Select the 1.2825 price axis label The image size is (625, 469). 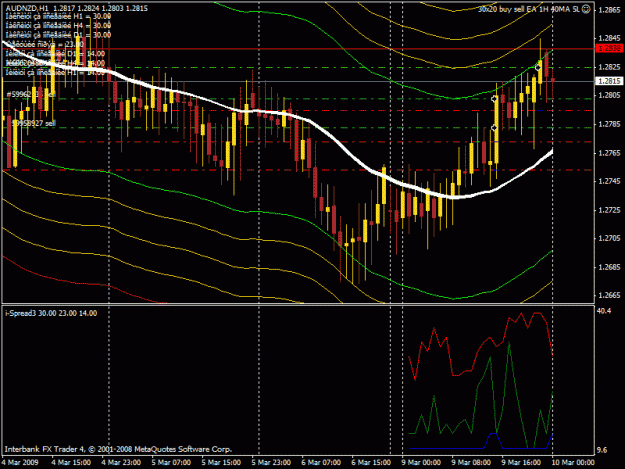(x=609, y=67)
